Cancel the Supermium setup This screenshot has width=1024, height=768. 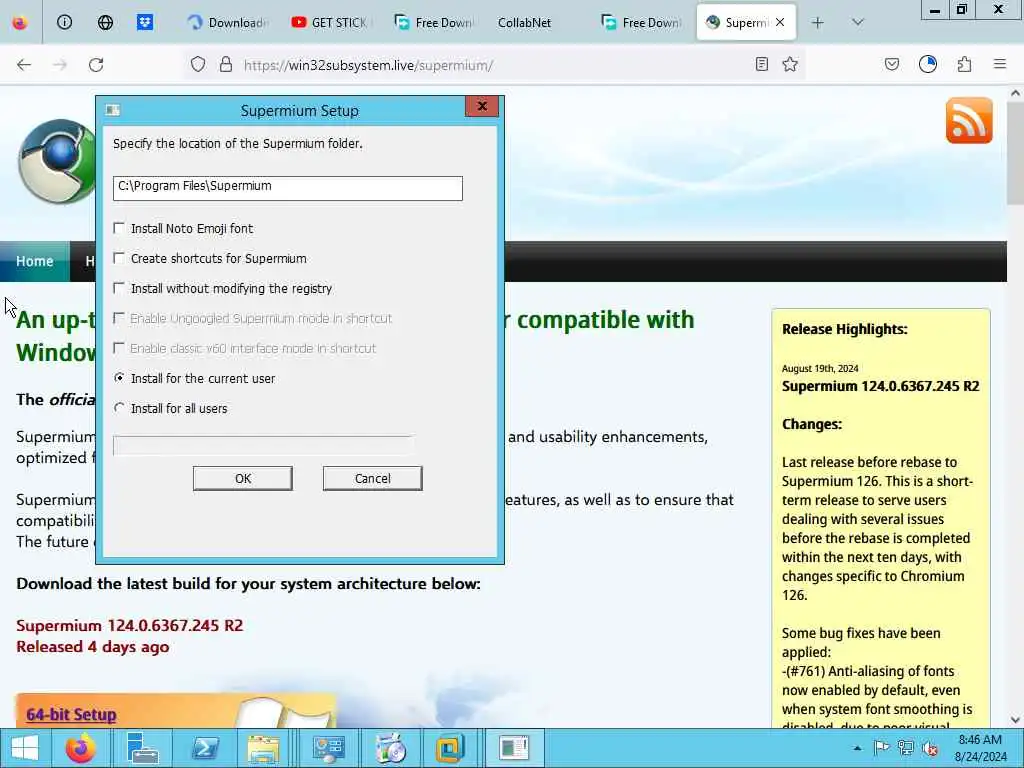click(372, 478)
